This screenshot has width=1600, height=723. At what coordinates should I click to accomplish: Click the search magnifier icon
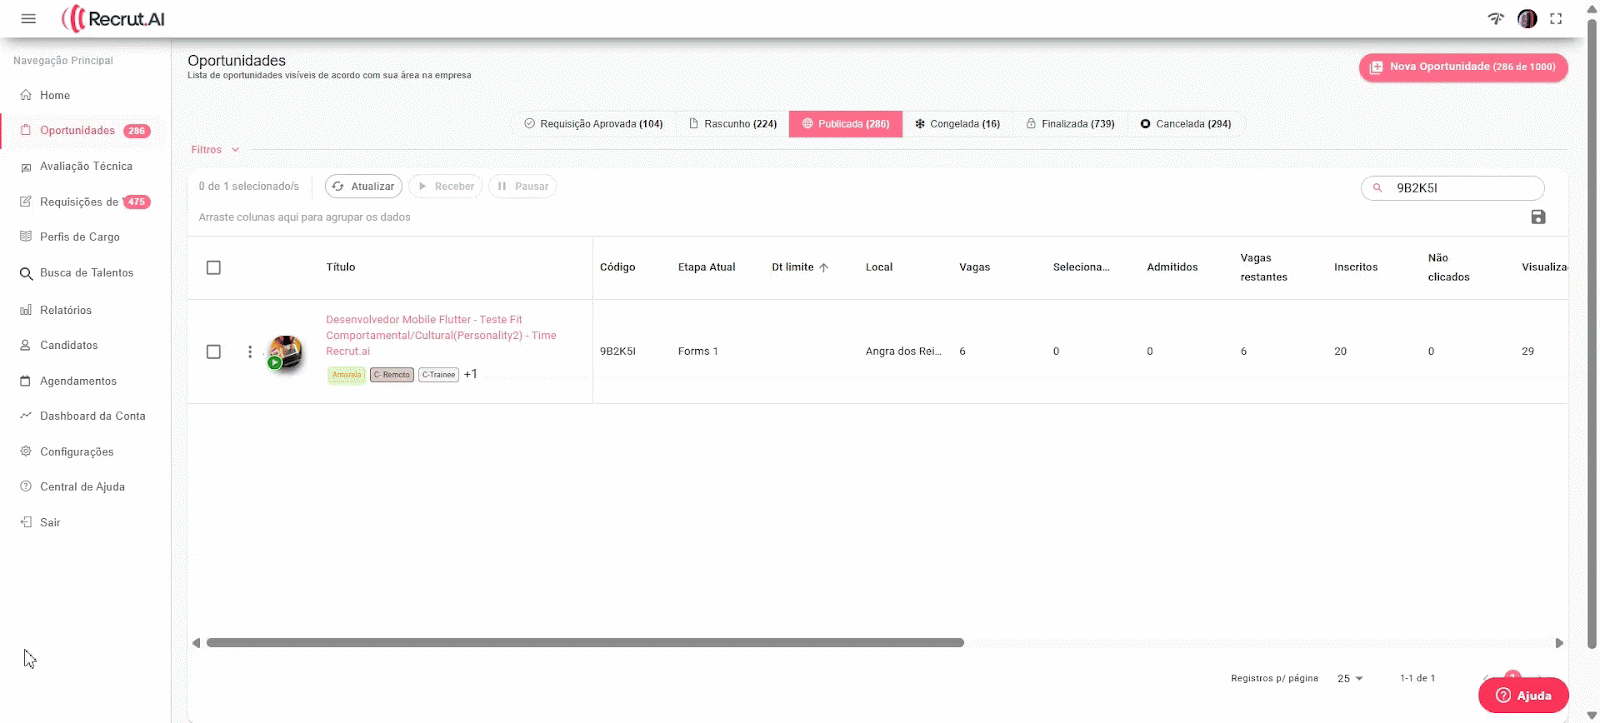click(1378, 188)
